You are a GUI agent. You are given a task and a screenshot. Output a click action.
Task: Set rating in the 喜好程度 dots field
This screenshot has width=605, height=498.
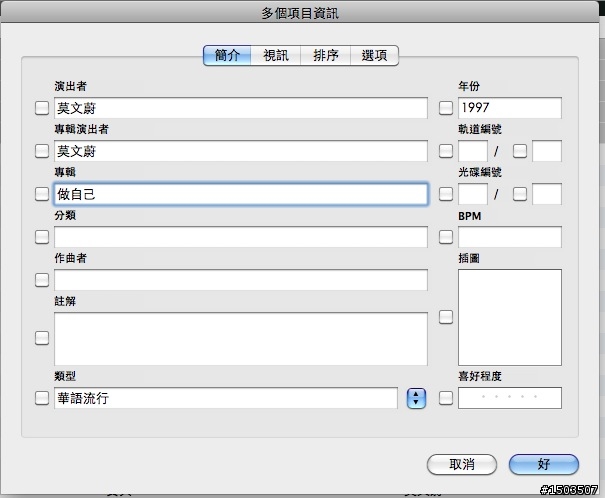(510, 398)
